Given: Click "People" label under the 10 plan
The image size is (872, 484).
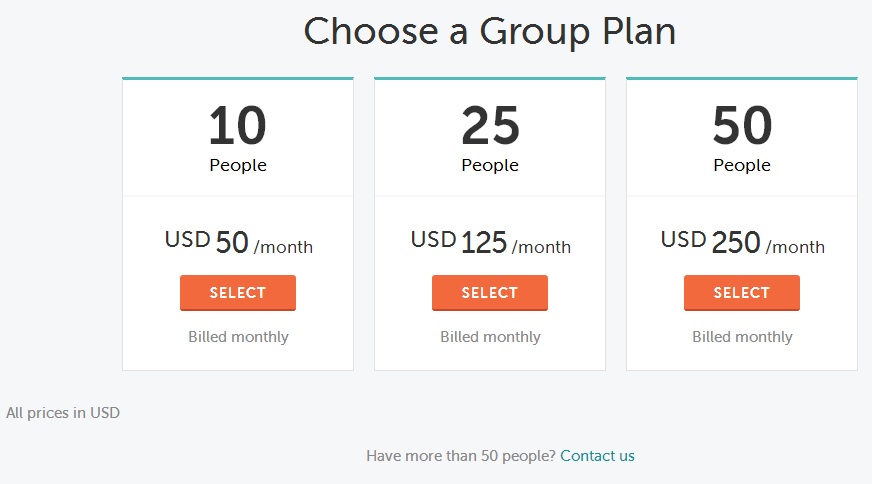Looking at the screenshot, I should tap(238, 165).
